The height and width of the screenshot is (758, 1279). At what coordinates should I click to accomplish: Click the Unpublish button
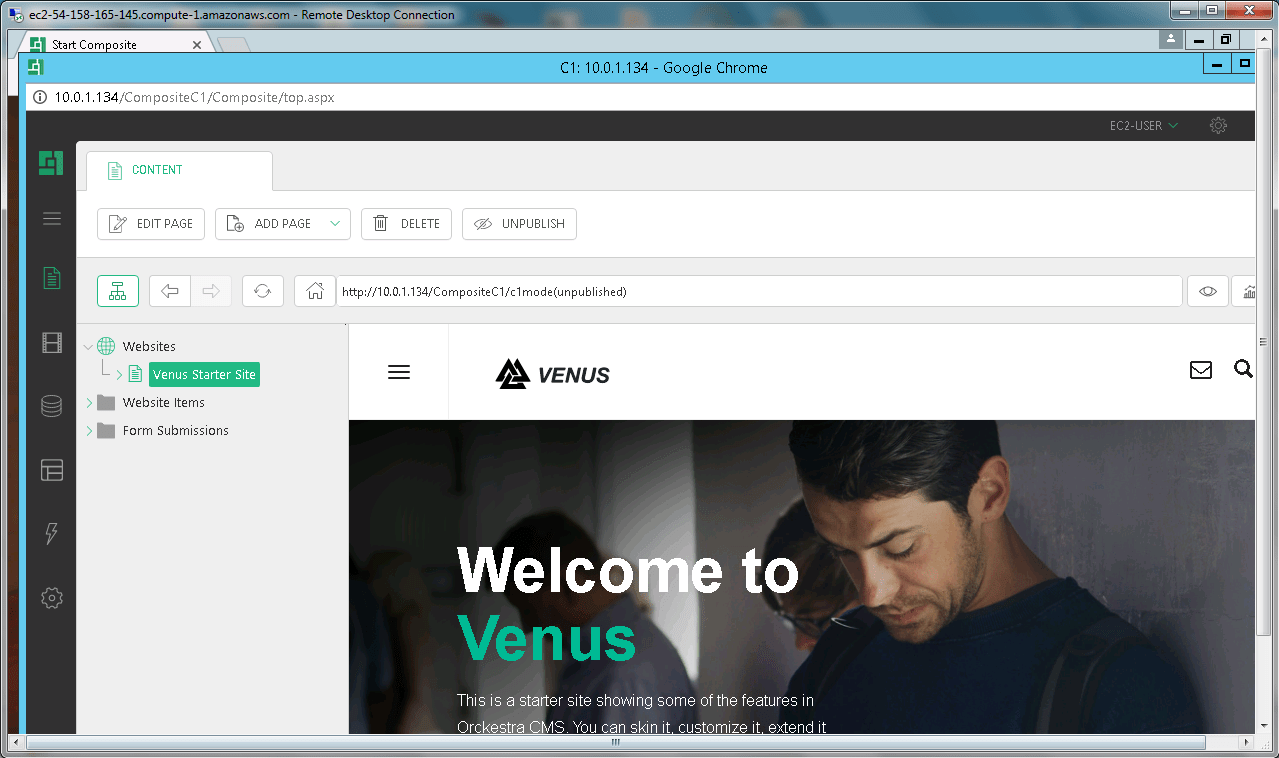point(519,224)
